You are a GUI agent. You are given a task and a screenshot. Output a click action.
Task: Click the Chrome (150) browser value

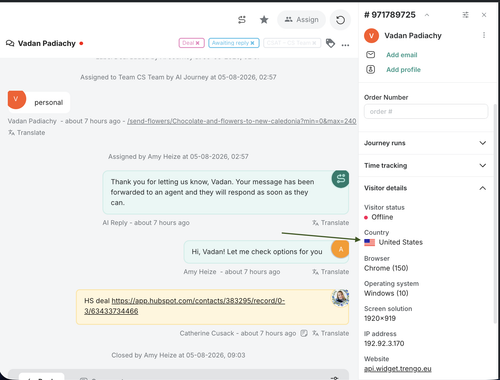pos(386,268)
